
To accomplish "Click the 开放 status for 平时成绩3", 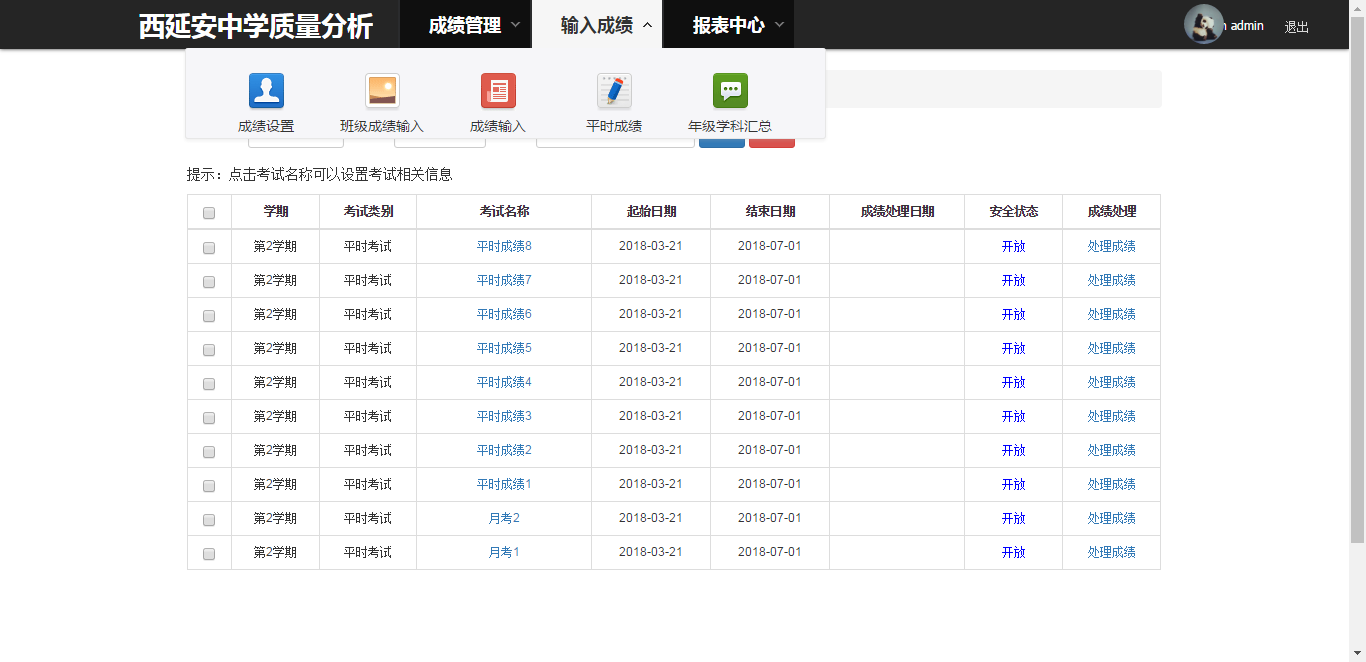I will (1013, 416).
